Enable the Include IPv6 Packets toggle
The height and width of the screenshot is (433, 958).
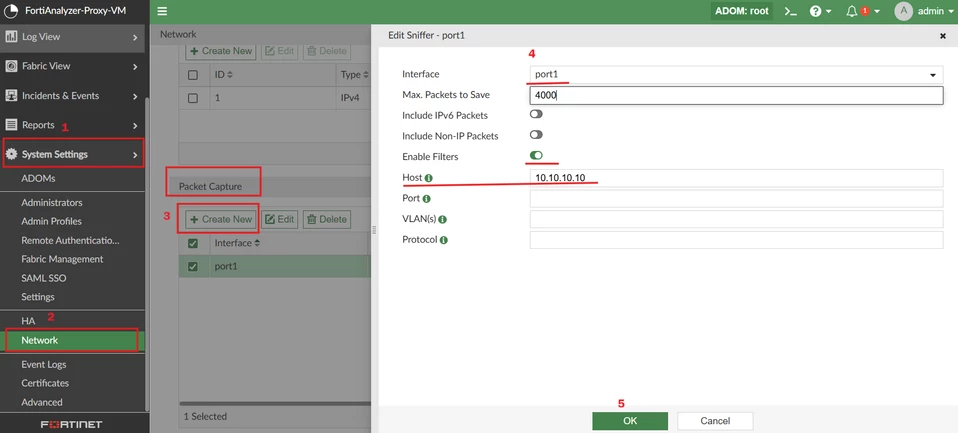[x=536, y=114]
